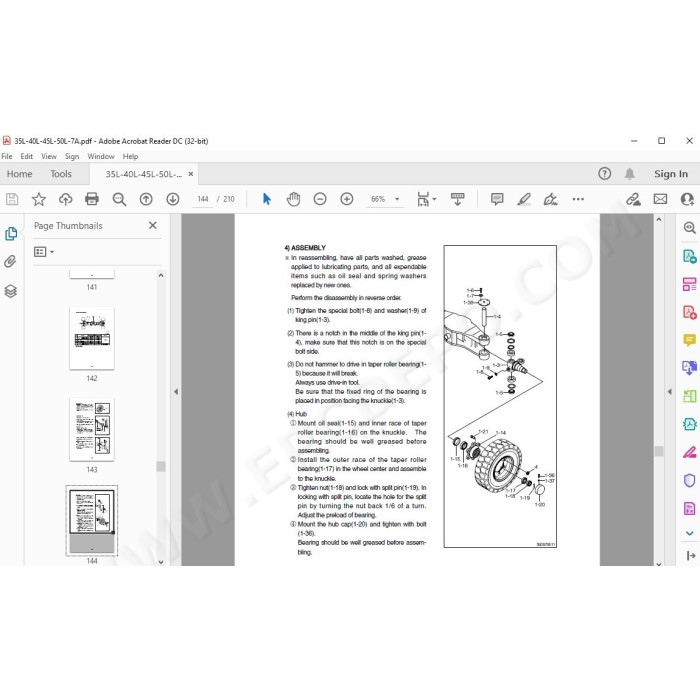Open the Edit menu

[x=27, y=156]
